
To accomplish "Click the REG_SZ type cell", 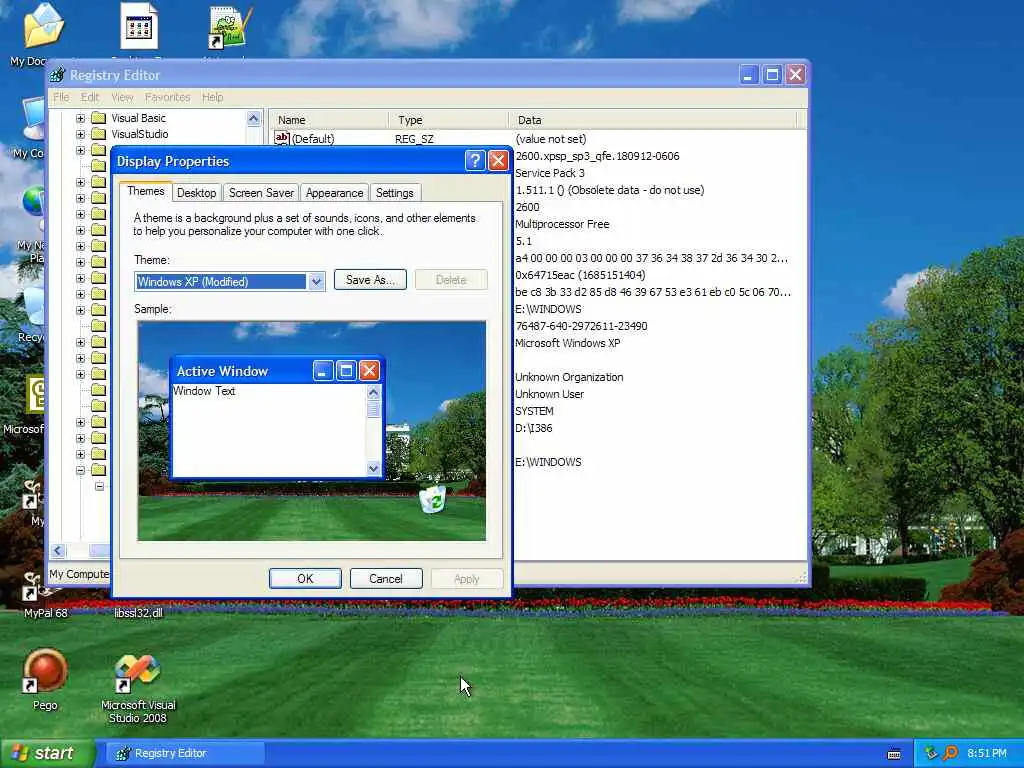I will [414, 139].
